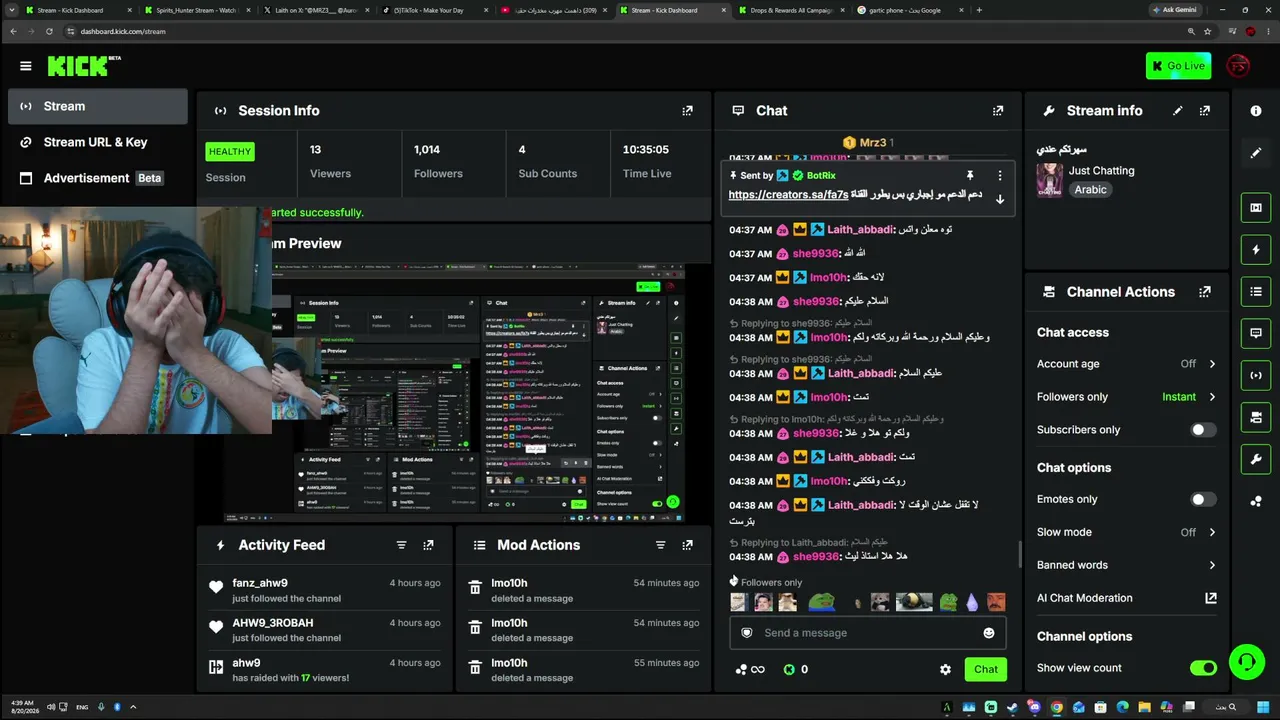
Task: Expand the pinned message with down arrow
Action: click(999, 199)
